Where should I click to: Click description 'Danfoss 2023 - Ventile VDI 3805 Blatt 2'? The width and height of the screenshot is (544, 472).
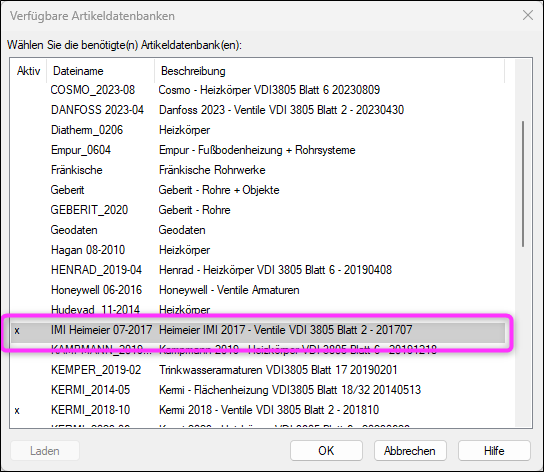(x=253, y=110)
